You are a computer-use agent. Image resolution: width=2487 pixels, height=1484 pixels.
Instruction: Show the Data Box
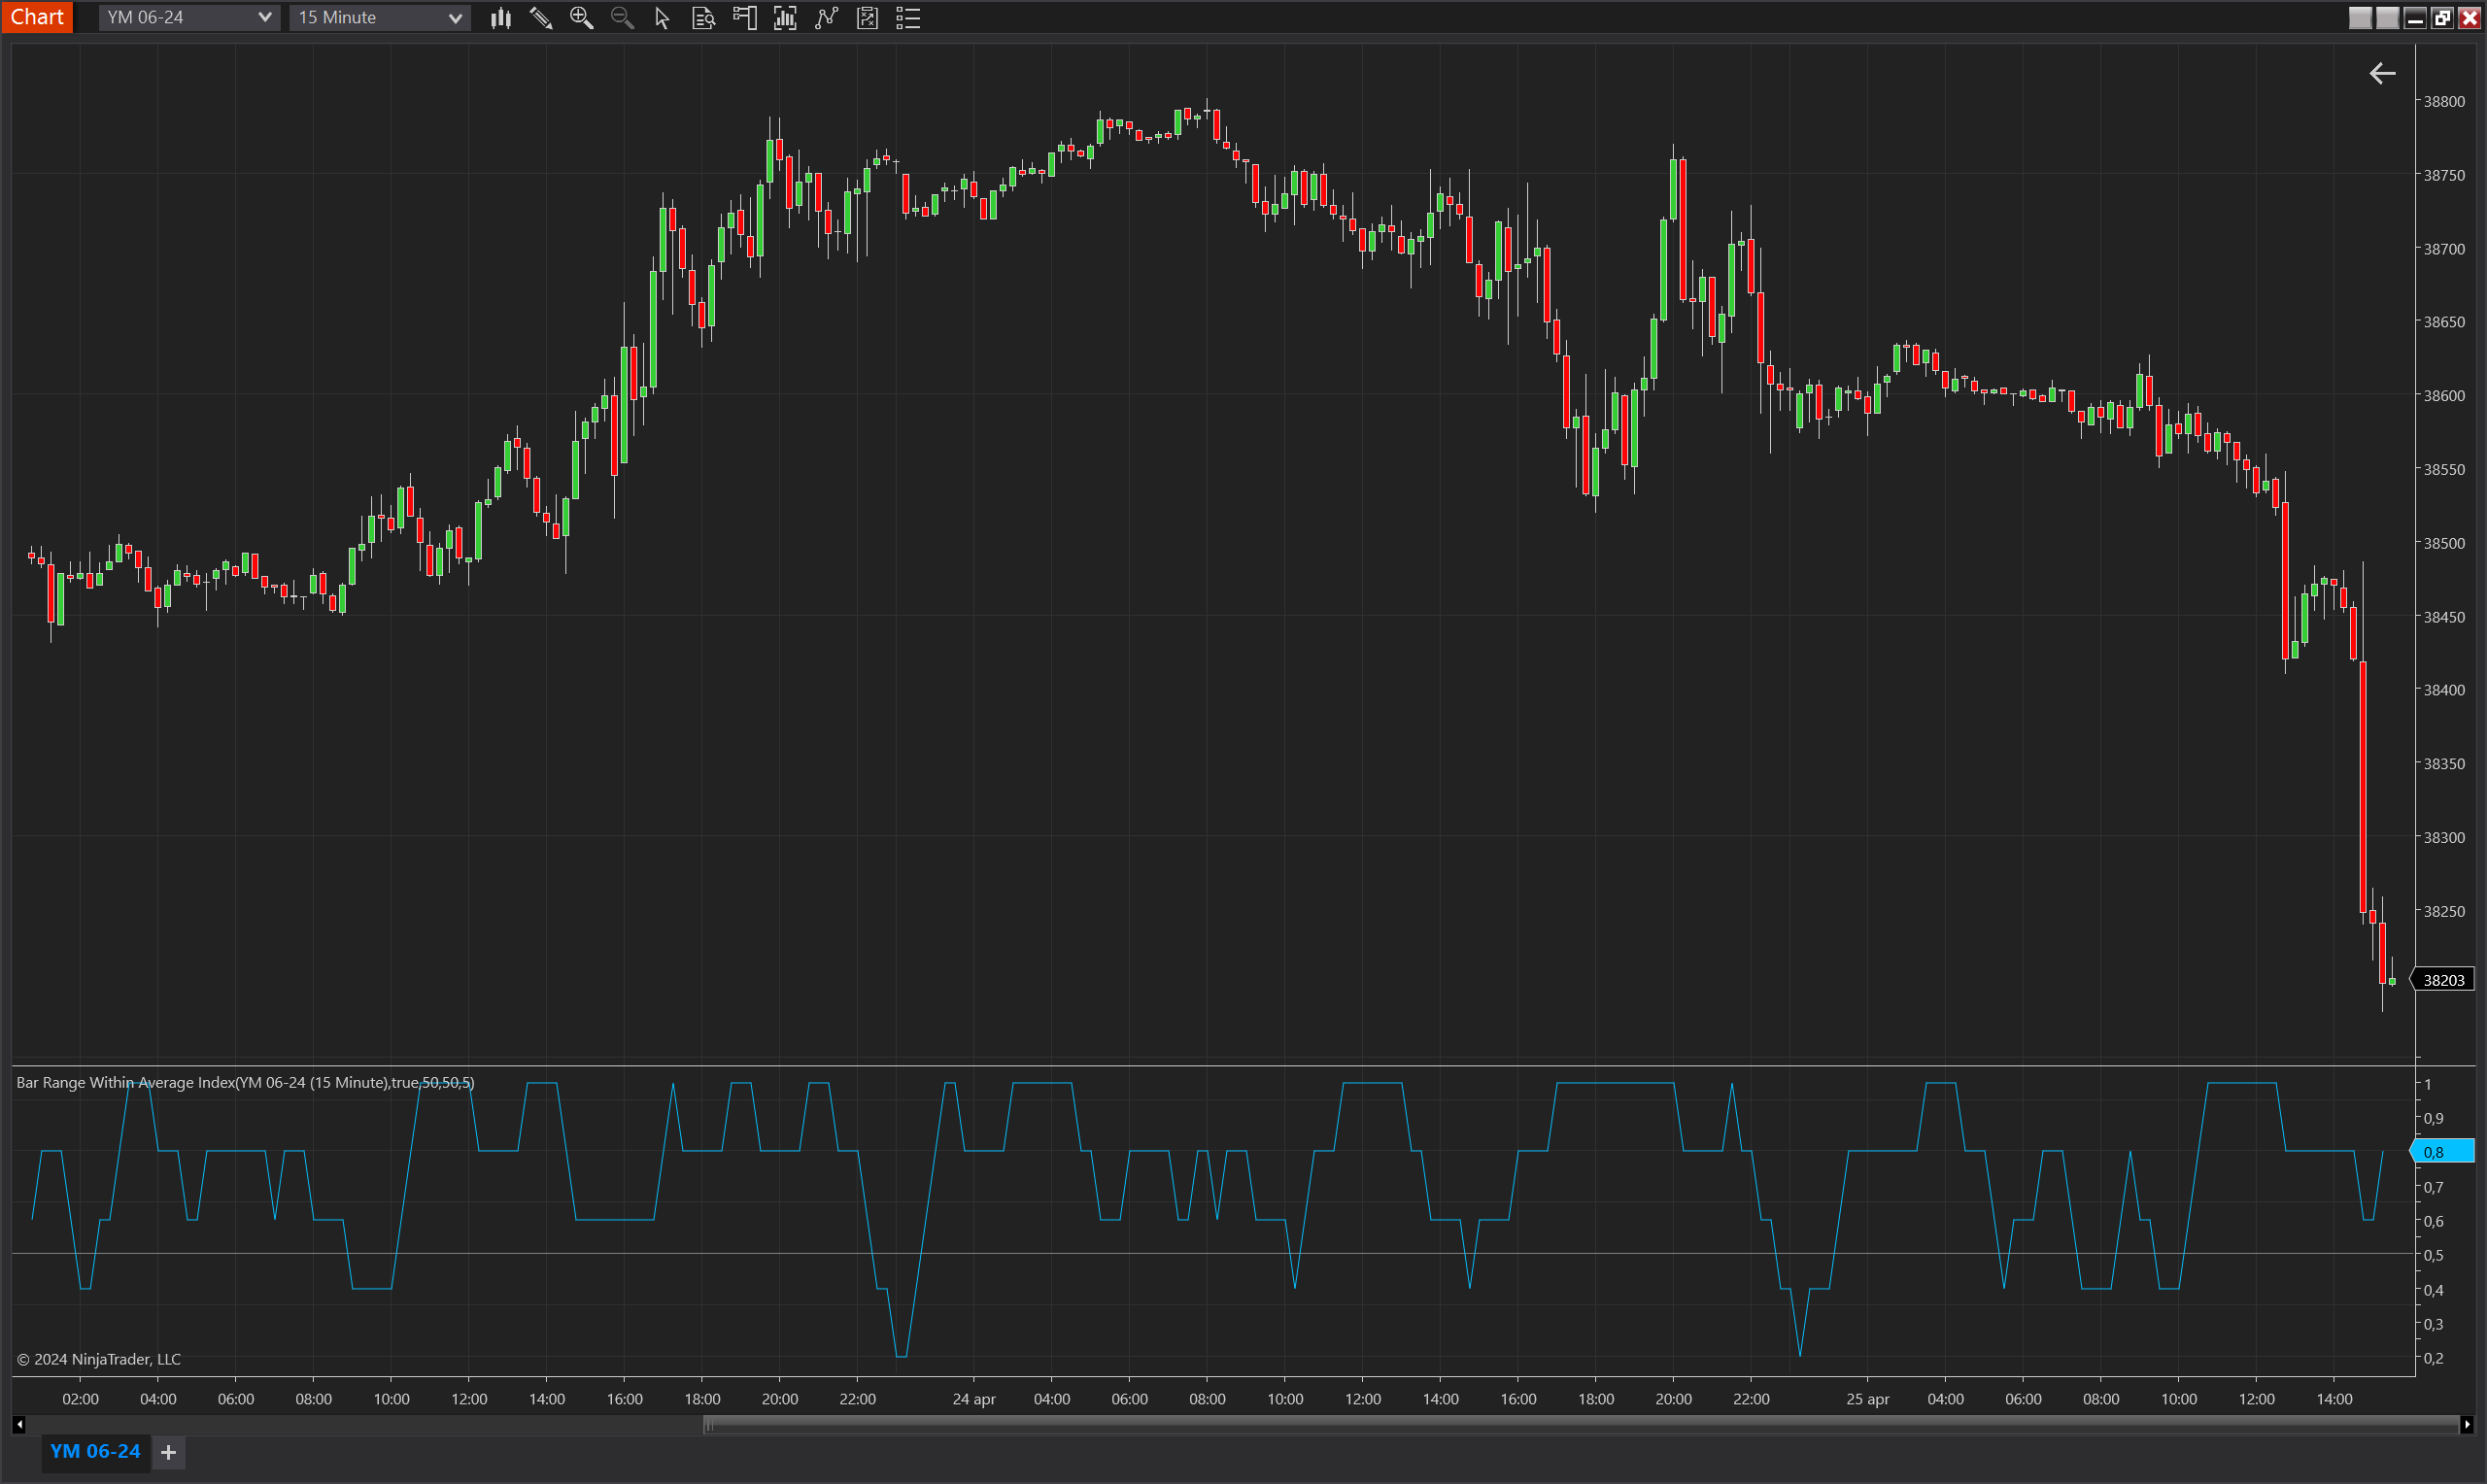703,18
